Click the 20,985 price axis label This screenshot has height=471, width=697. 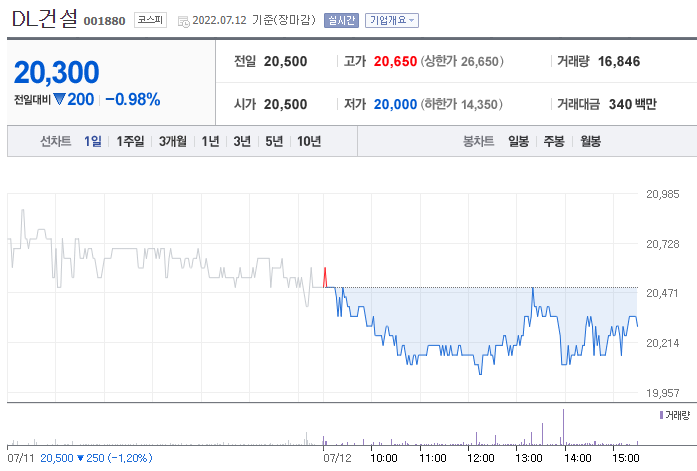[662, 194]
